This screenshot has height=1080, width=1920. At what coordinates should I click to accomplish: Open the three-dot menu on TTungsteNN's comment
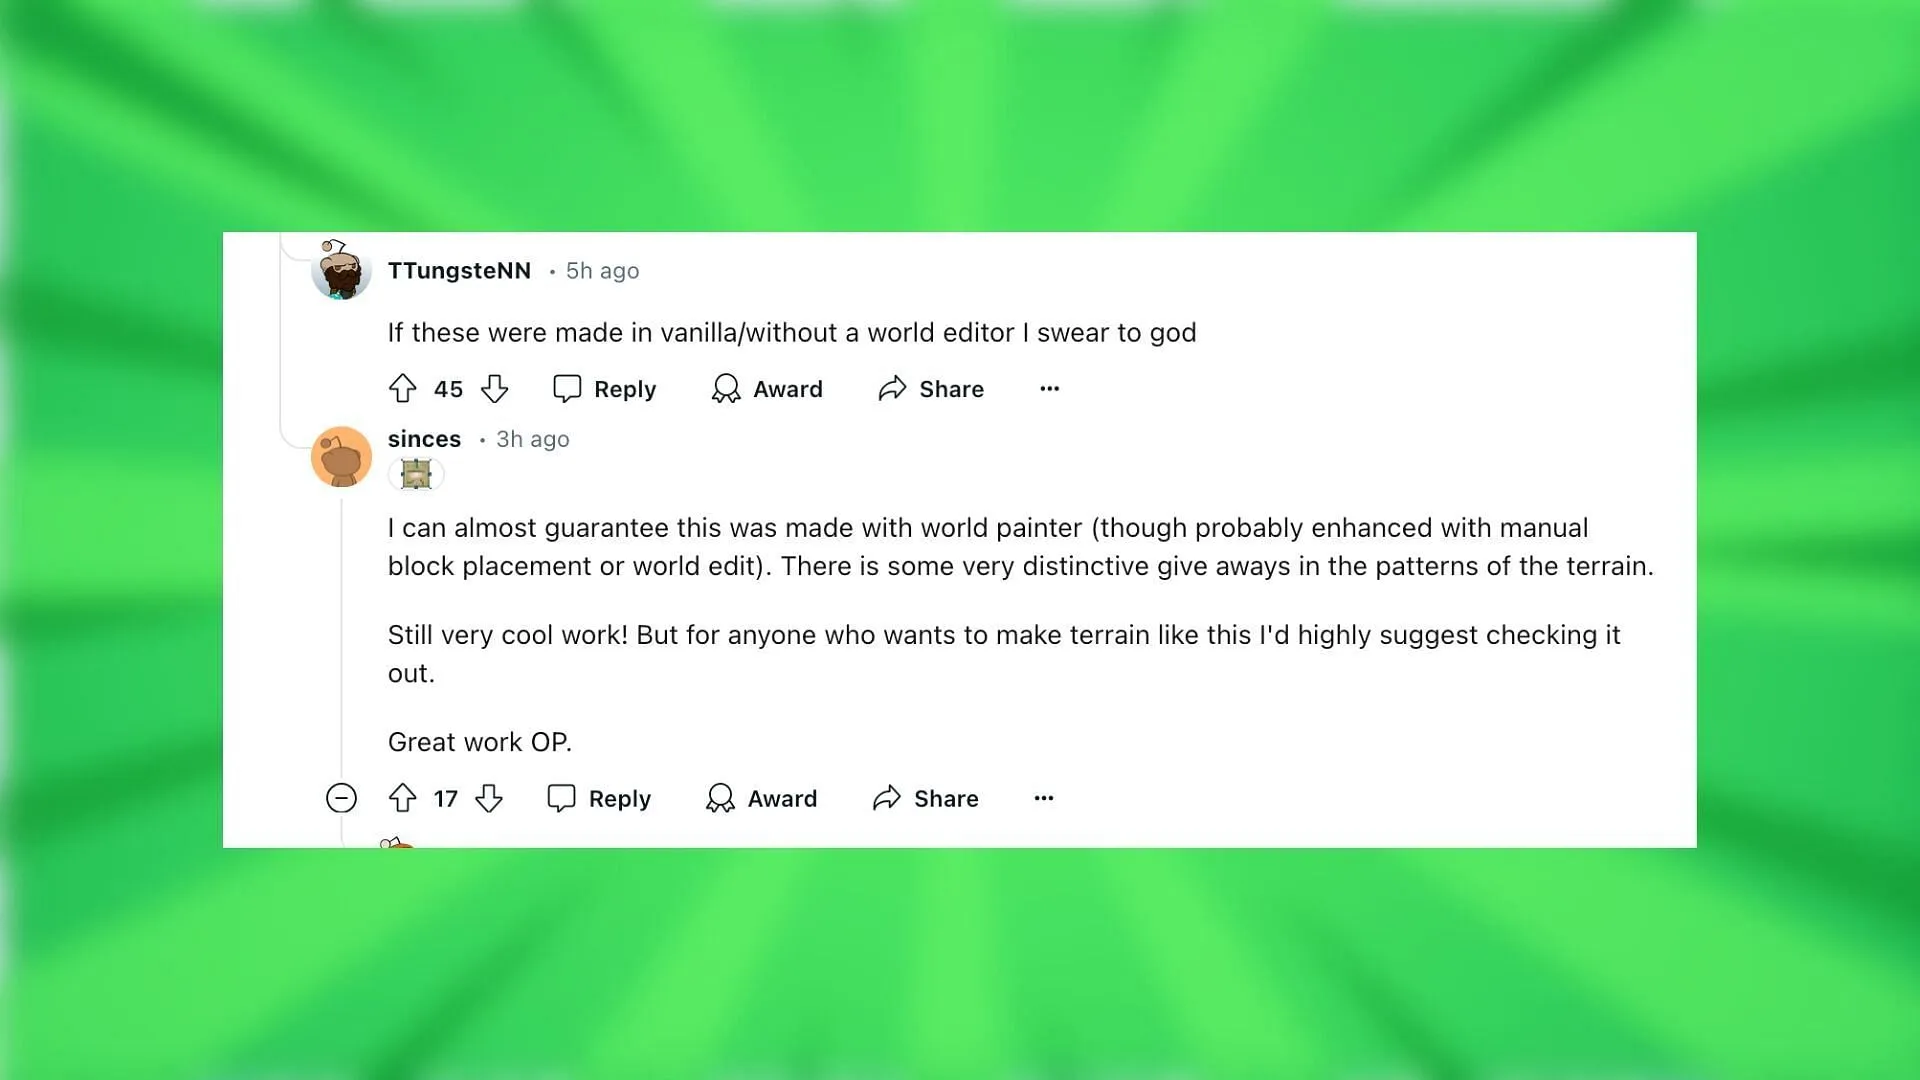[1050, 388]
